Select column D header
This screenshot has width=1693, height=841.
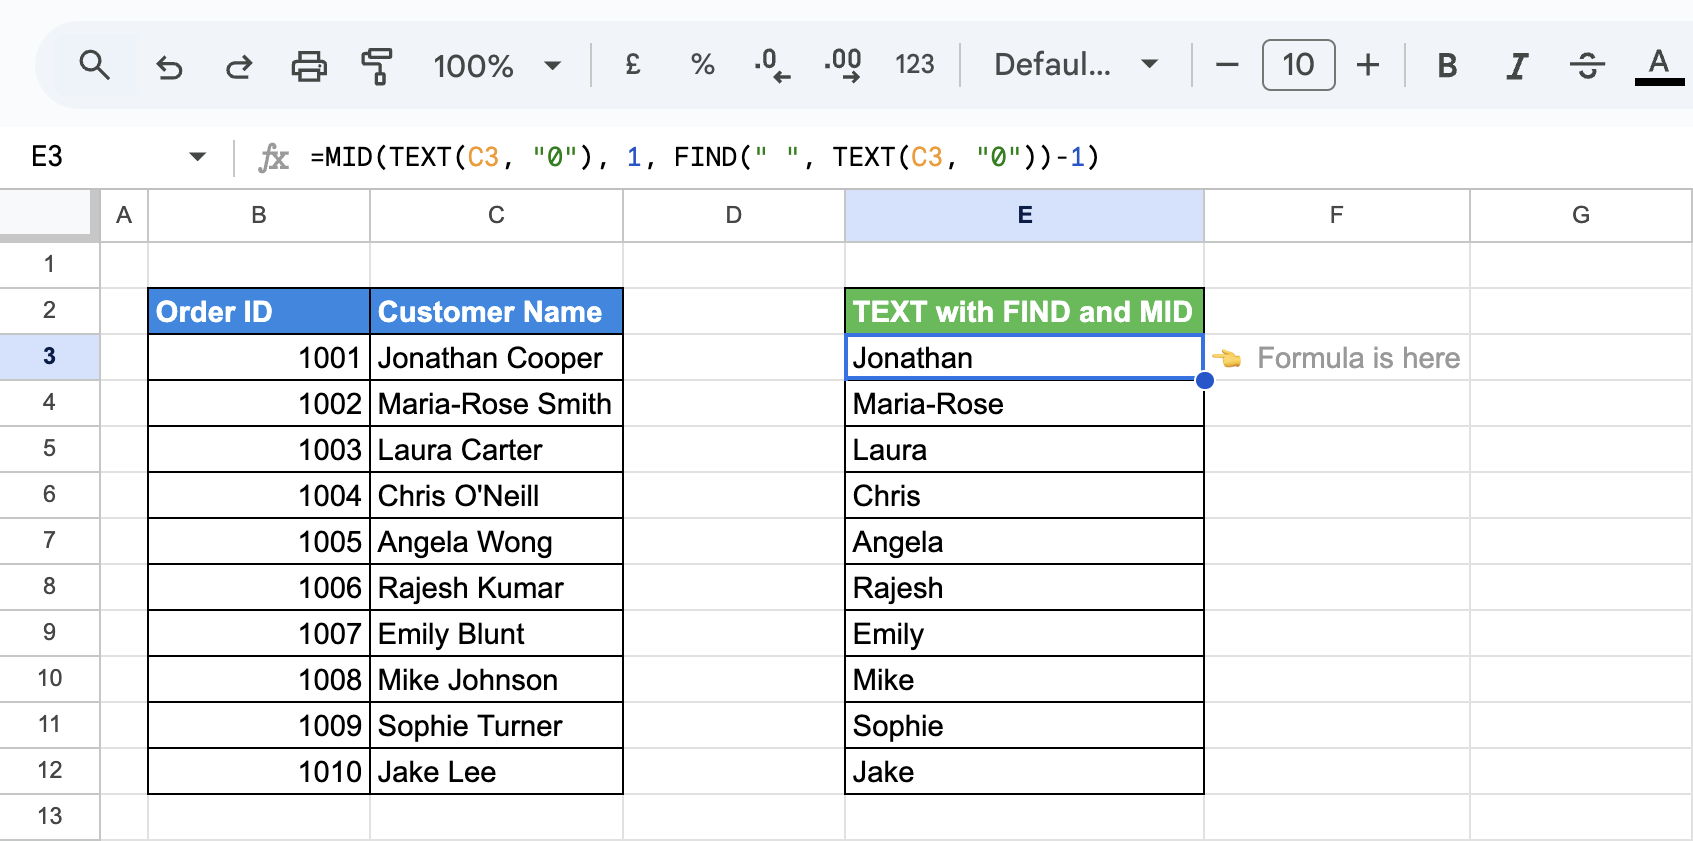click(x=734, y=215)
